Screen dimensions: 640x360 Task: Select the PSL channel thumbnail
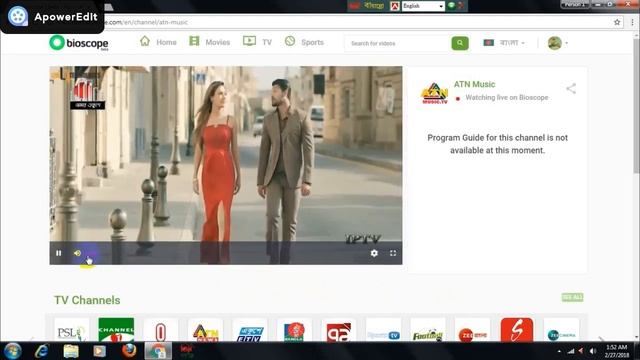click(x=71, y=330)
